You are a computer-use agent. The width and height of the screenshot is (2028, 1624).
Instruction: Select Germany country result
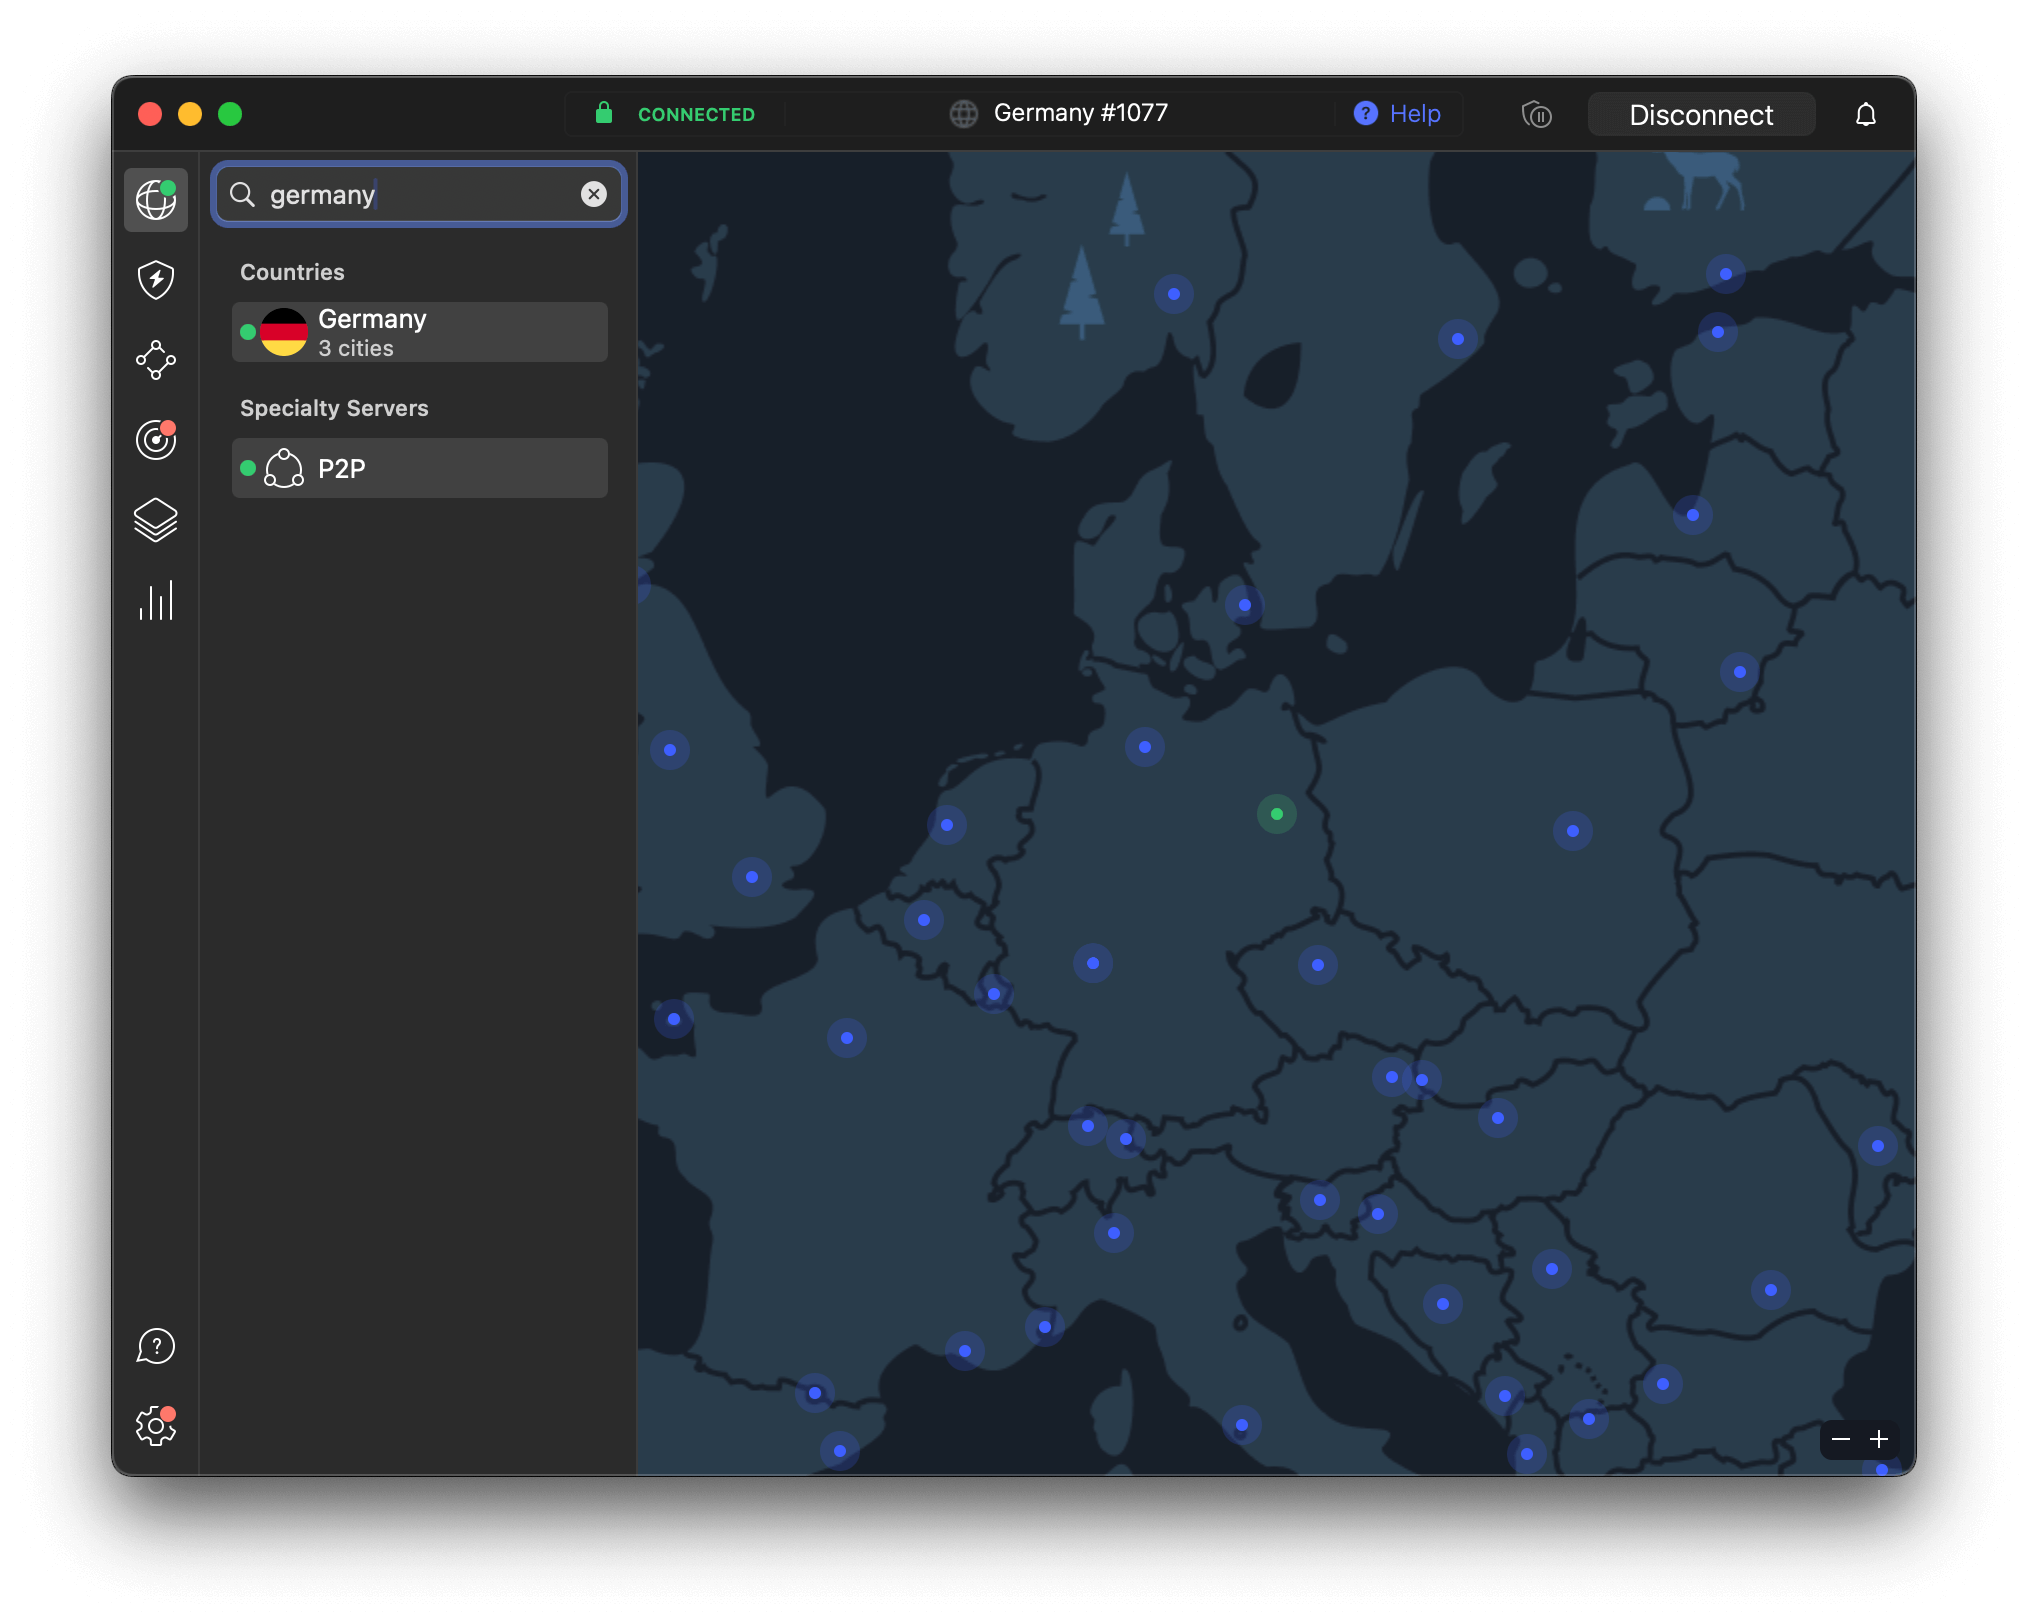click(x=420, y=332)
